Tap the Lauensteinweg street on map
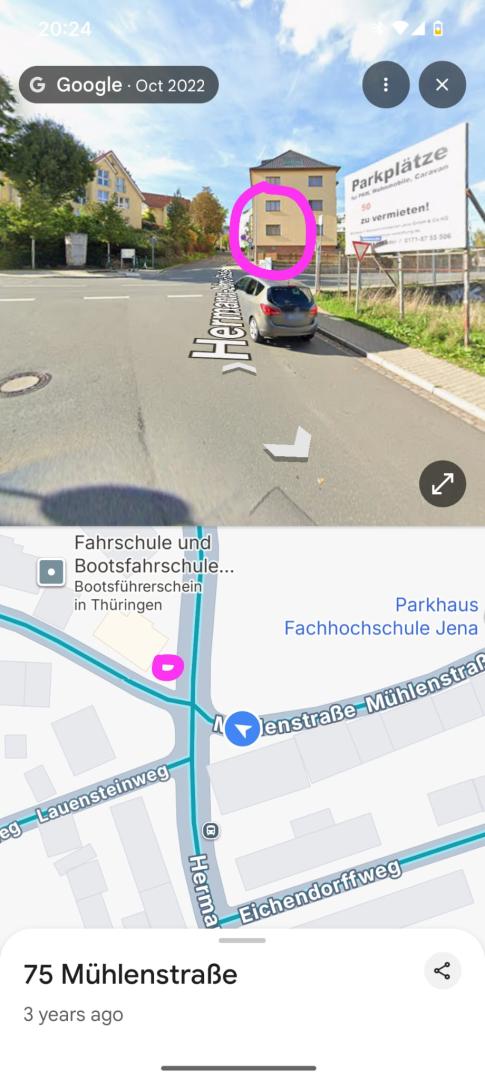 pyautogui.click(x=103, y=794)
